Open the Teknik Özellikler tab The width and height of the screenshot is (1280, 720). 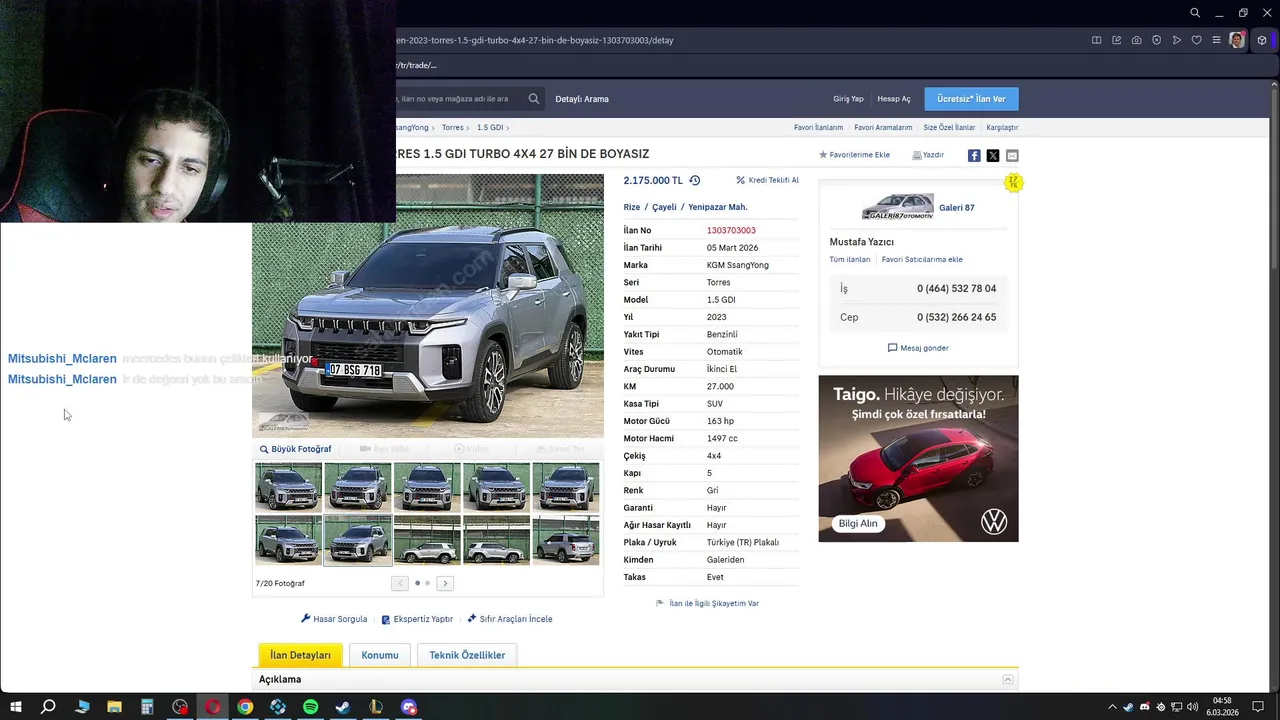pyautogui.click(x=467, y=655)
